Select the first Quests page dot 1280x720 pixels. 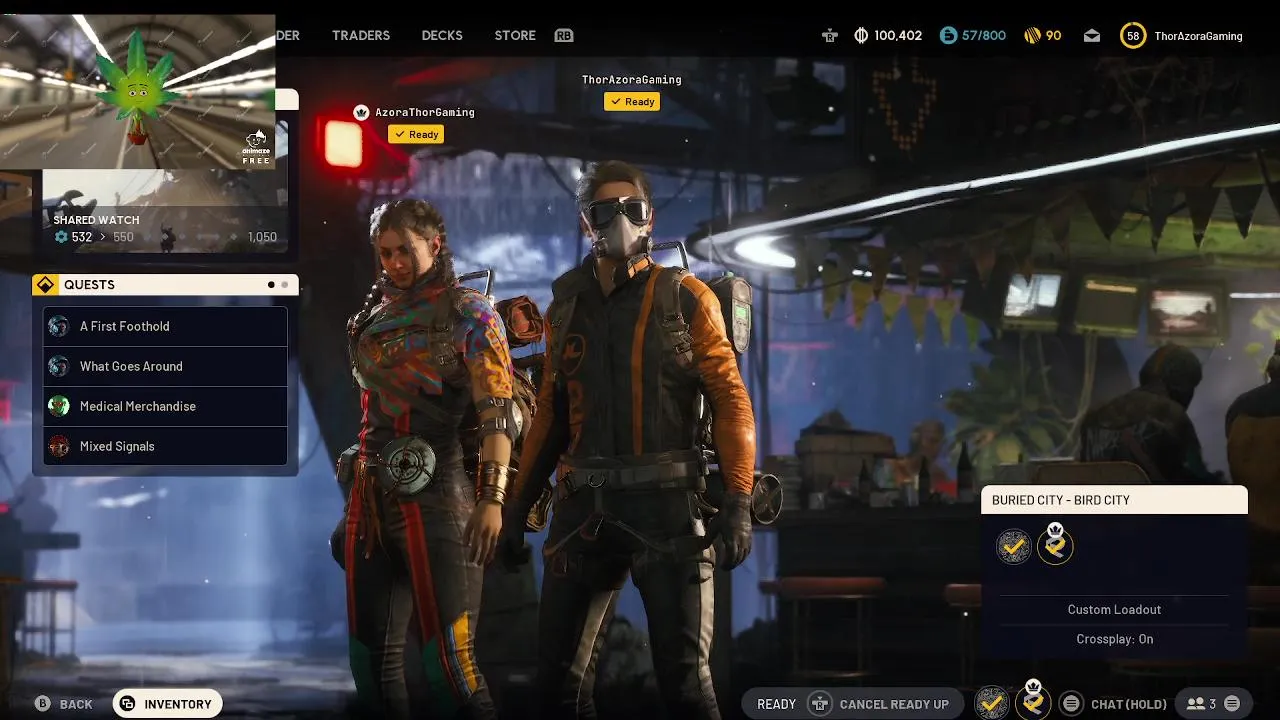[x=271, y=285]
